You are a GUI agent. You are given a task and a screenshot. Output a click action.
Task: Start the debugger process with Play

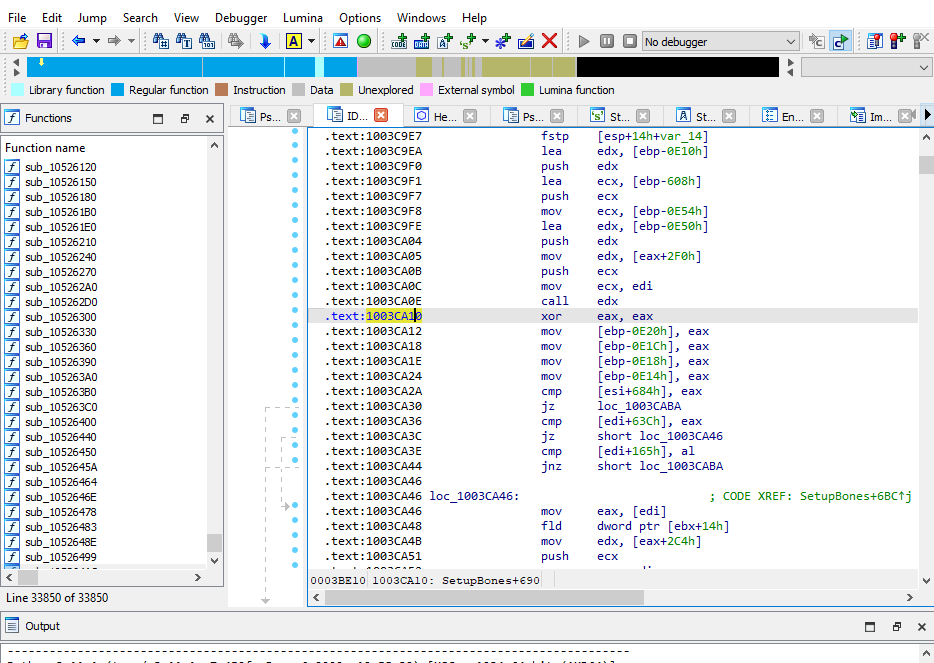click(584, 41)
